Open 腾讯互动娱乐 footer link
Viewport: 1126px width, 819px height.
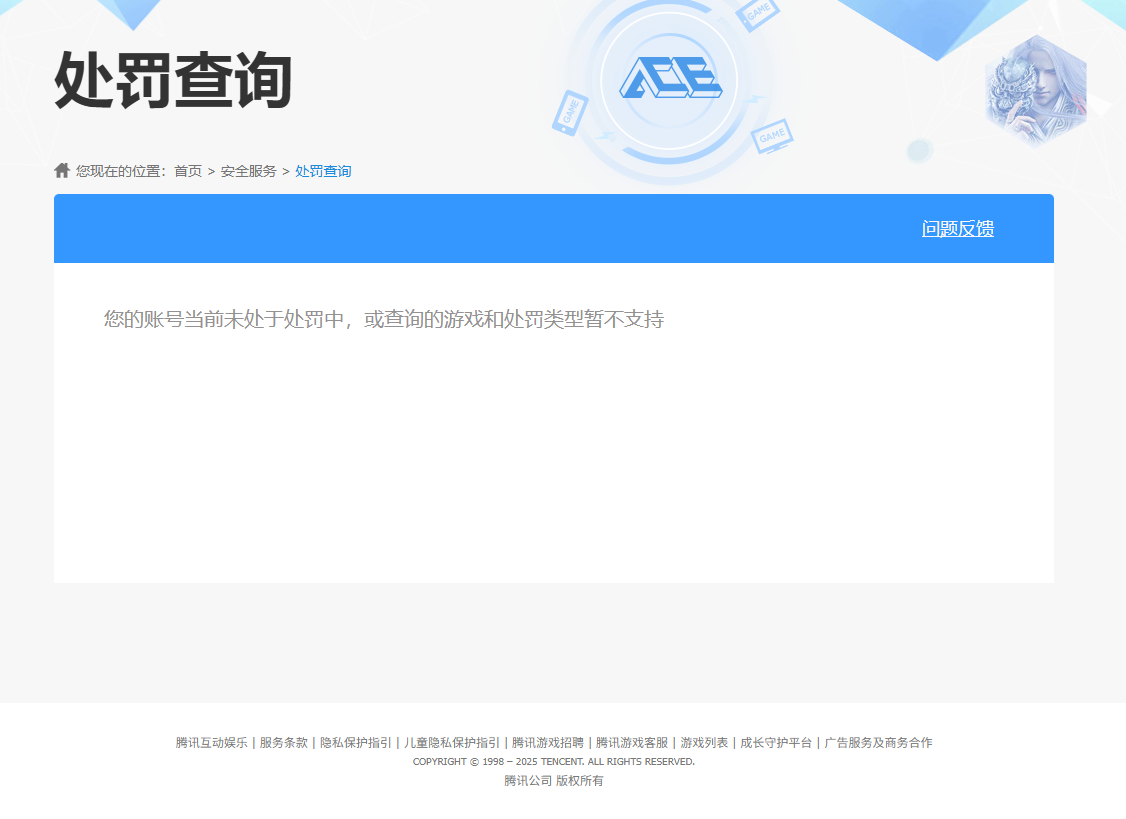click(211, 743)
